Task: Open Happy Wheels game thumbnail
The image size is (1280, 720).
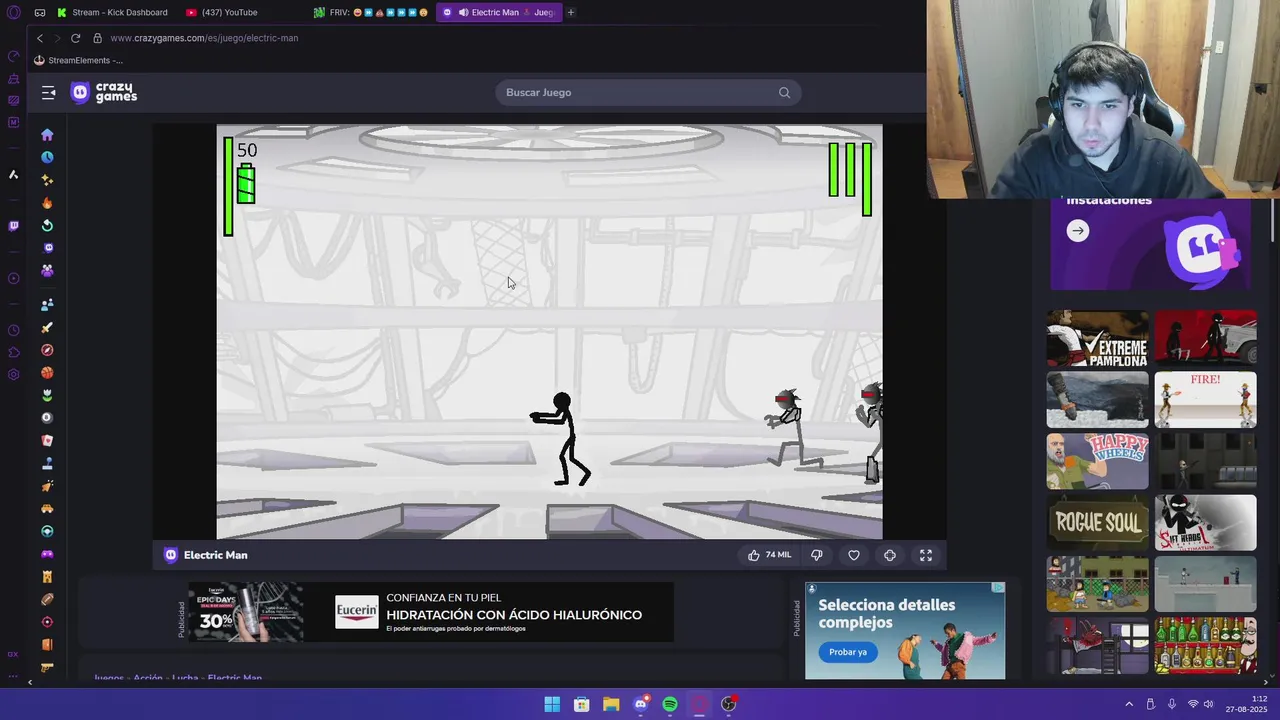Action: click(x=1098, y=461)
